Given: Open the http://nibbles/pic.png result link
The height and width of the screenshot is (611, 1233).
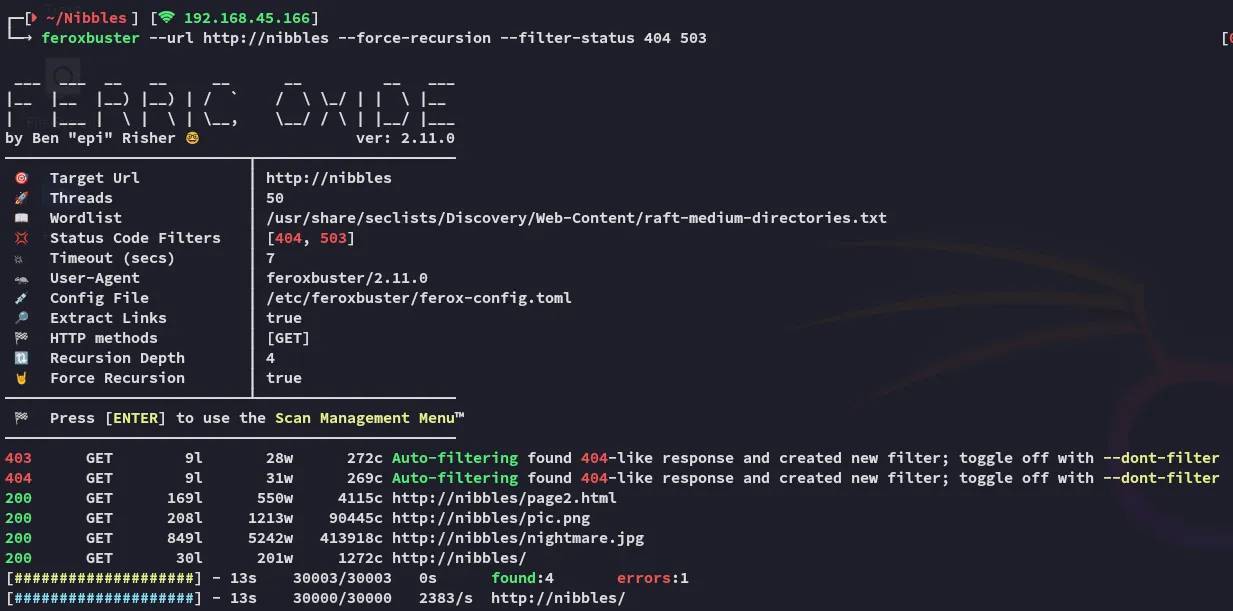Looking at the screenshot, I should tap(491, 518).
